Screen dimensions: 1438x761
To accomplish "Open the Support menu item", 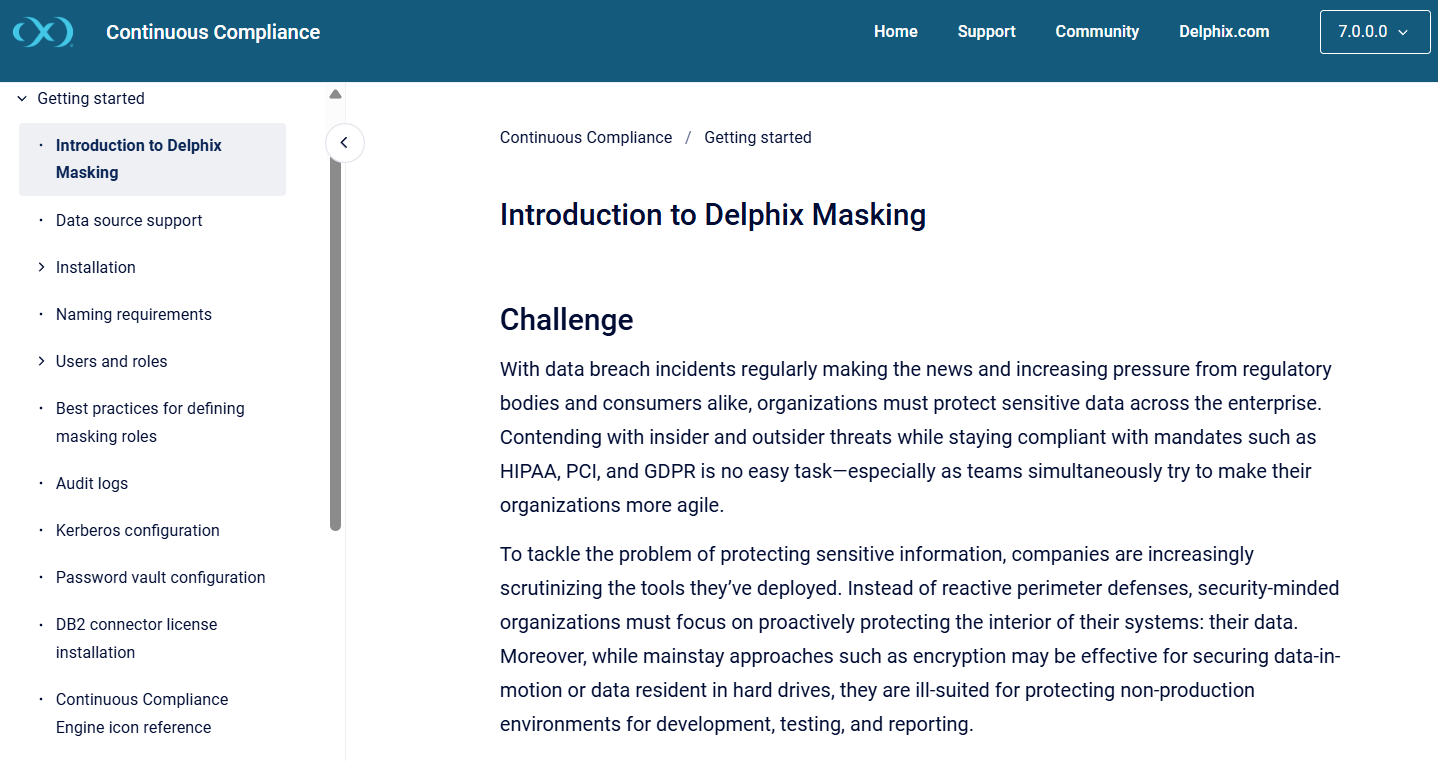I will (986, 31).
